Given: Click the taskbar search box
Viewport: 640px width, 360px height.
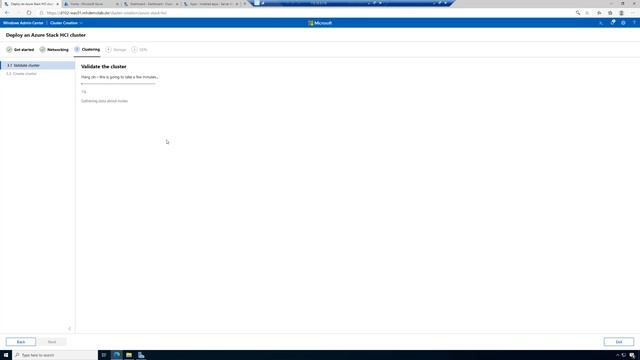Looking at the screenshot, I should (55, 355).
